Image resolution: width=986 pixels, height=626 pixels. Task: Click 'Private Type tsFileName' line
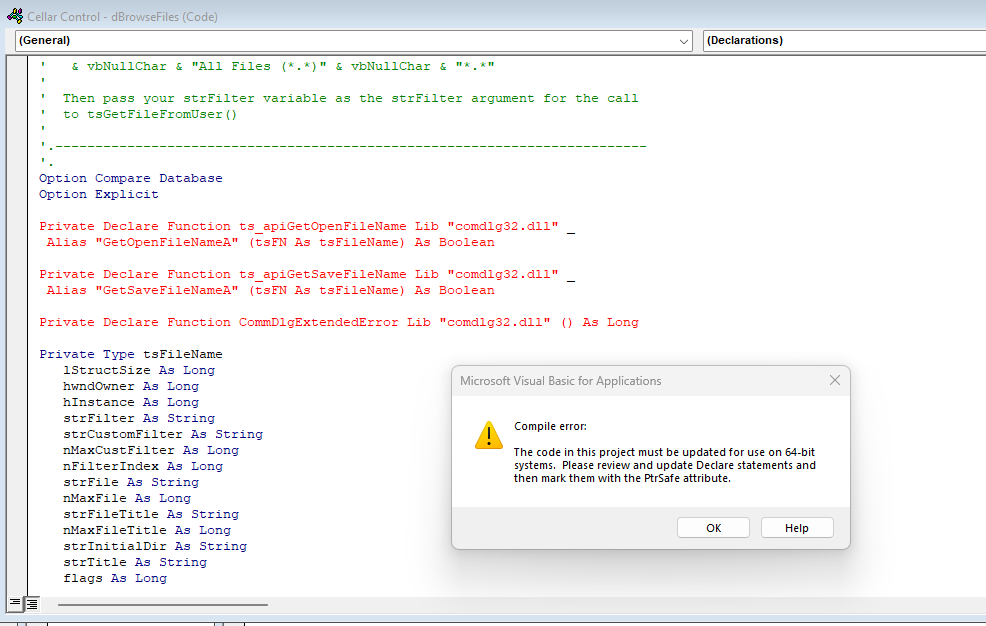131,354
